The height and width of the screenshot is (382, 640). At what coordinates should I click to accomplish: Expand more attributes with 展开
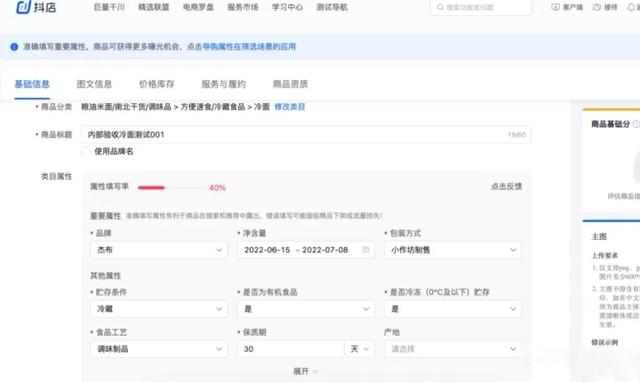[305, 371]
